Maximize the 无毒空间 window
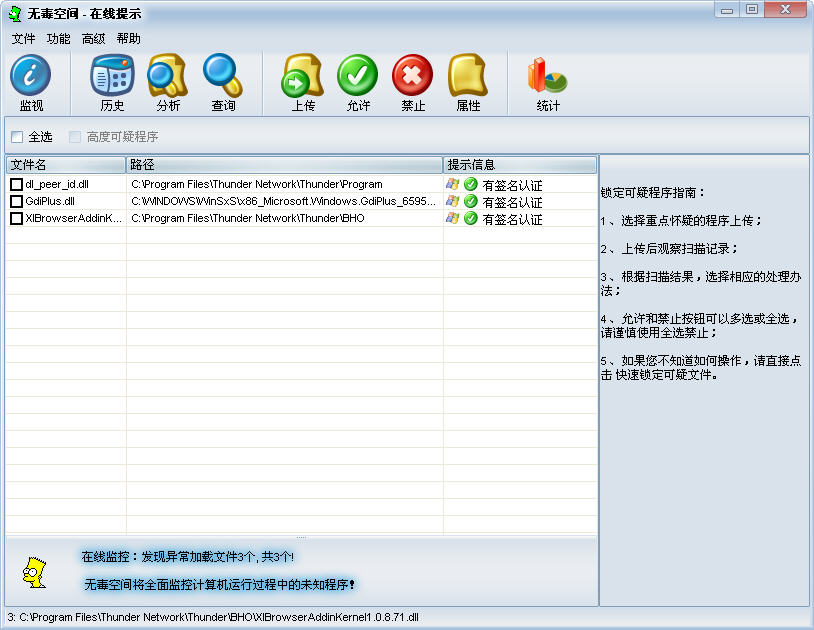 752,10
